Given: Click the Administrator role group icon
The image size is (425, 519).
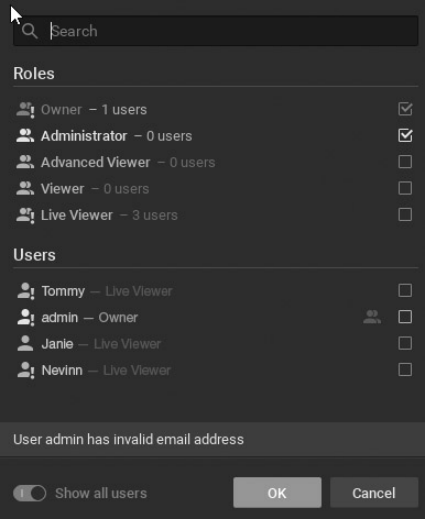Looking at the screenshot, I should click(25, 136).
